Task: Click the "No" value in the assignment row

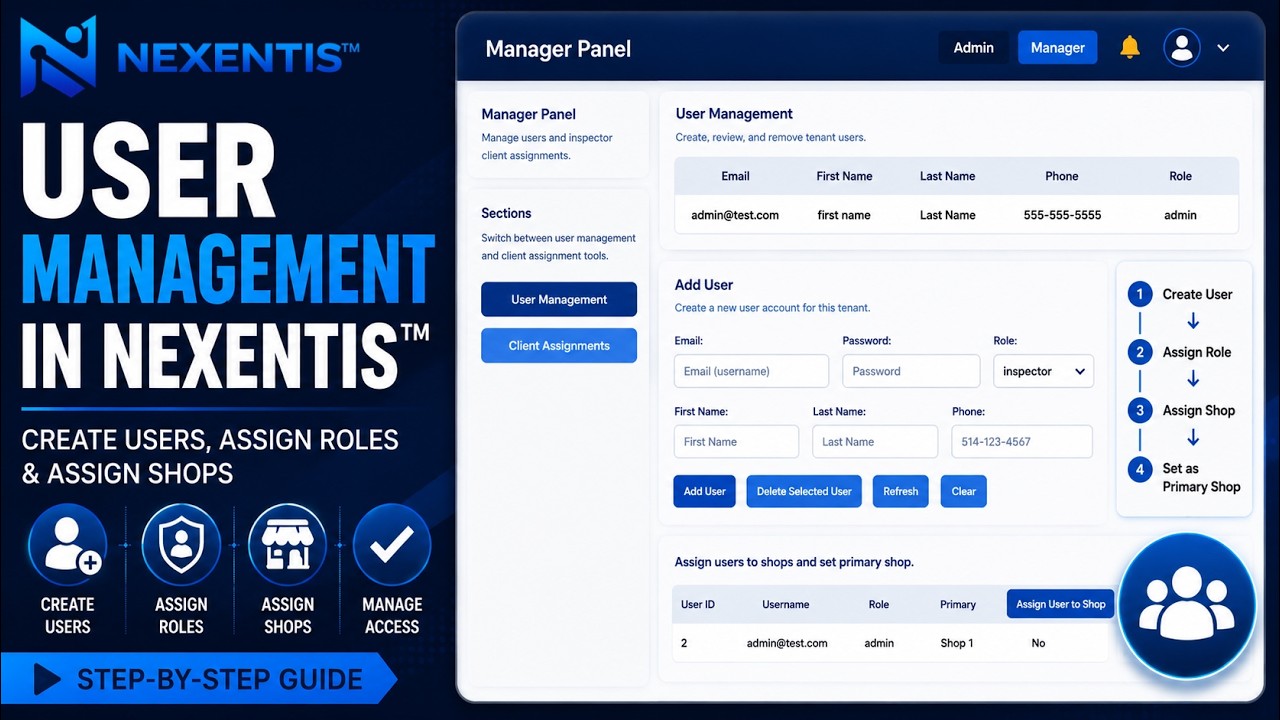Action: 1038,643
